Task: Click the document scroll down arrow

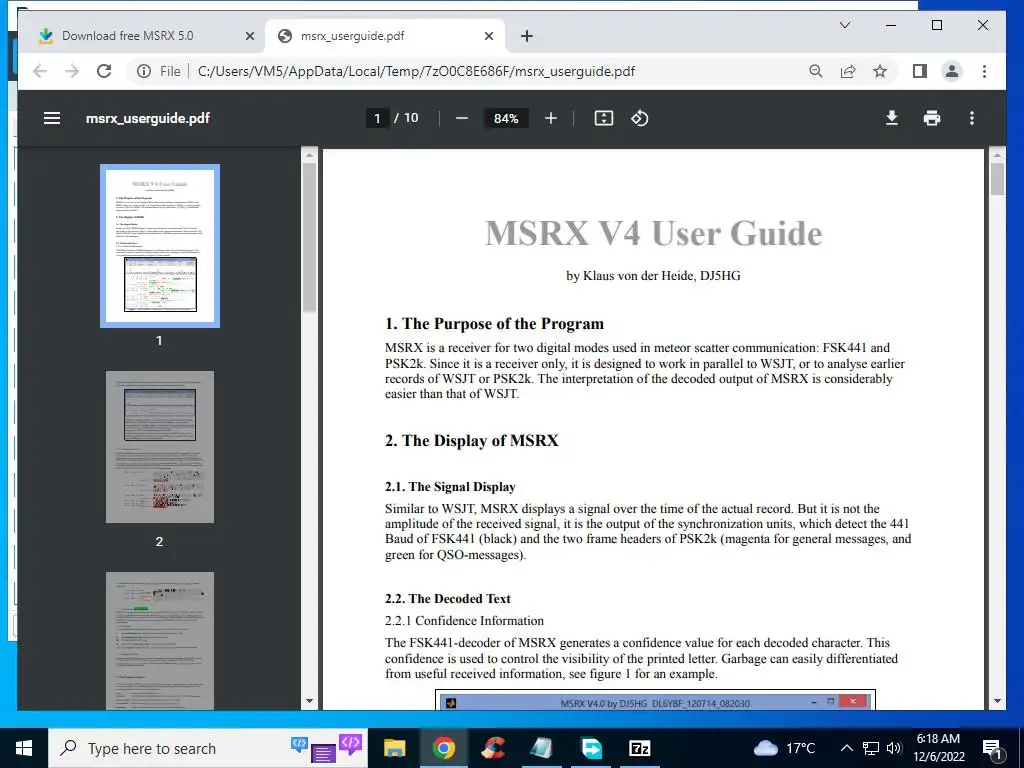Action: pos(997,701)
